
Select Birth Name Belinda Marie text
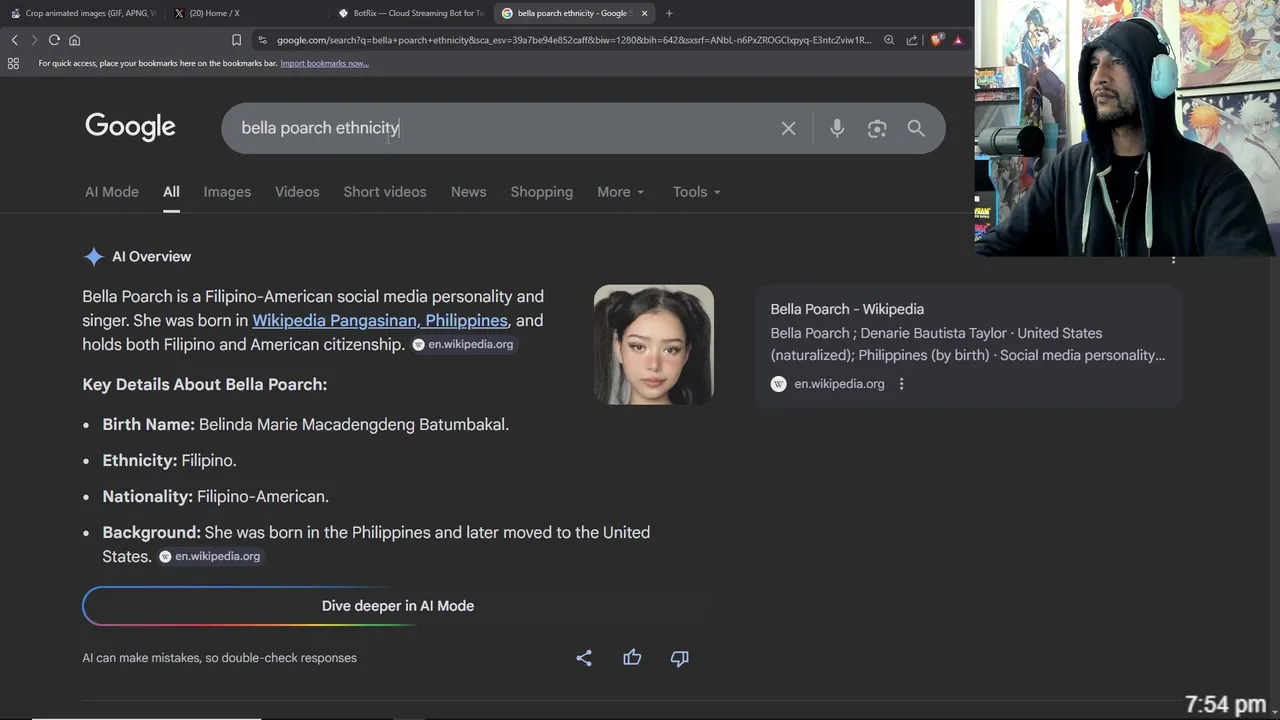(x=305, y=424)
